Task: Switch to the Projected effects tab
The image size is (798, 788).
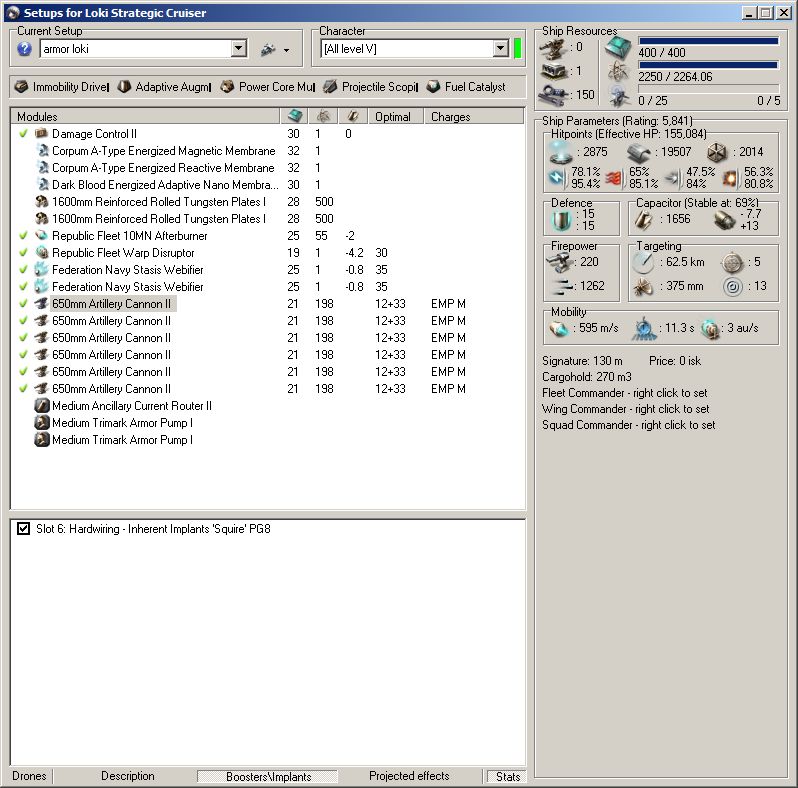Action: click(x=409, y=776)
